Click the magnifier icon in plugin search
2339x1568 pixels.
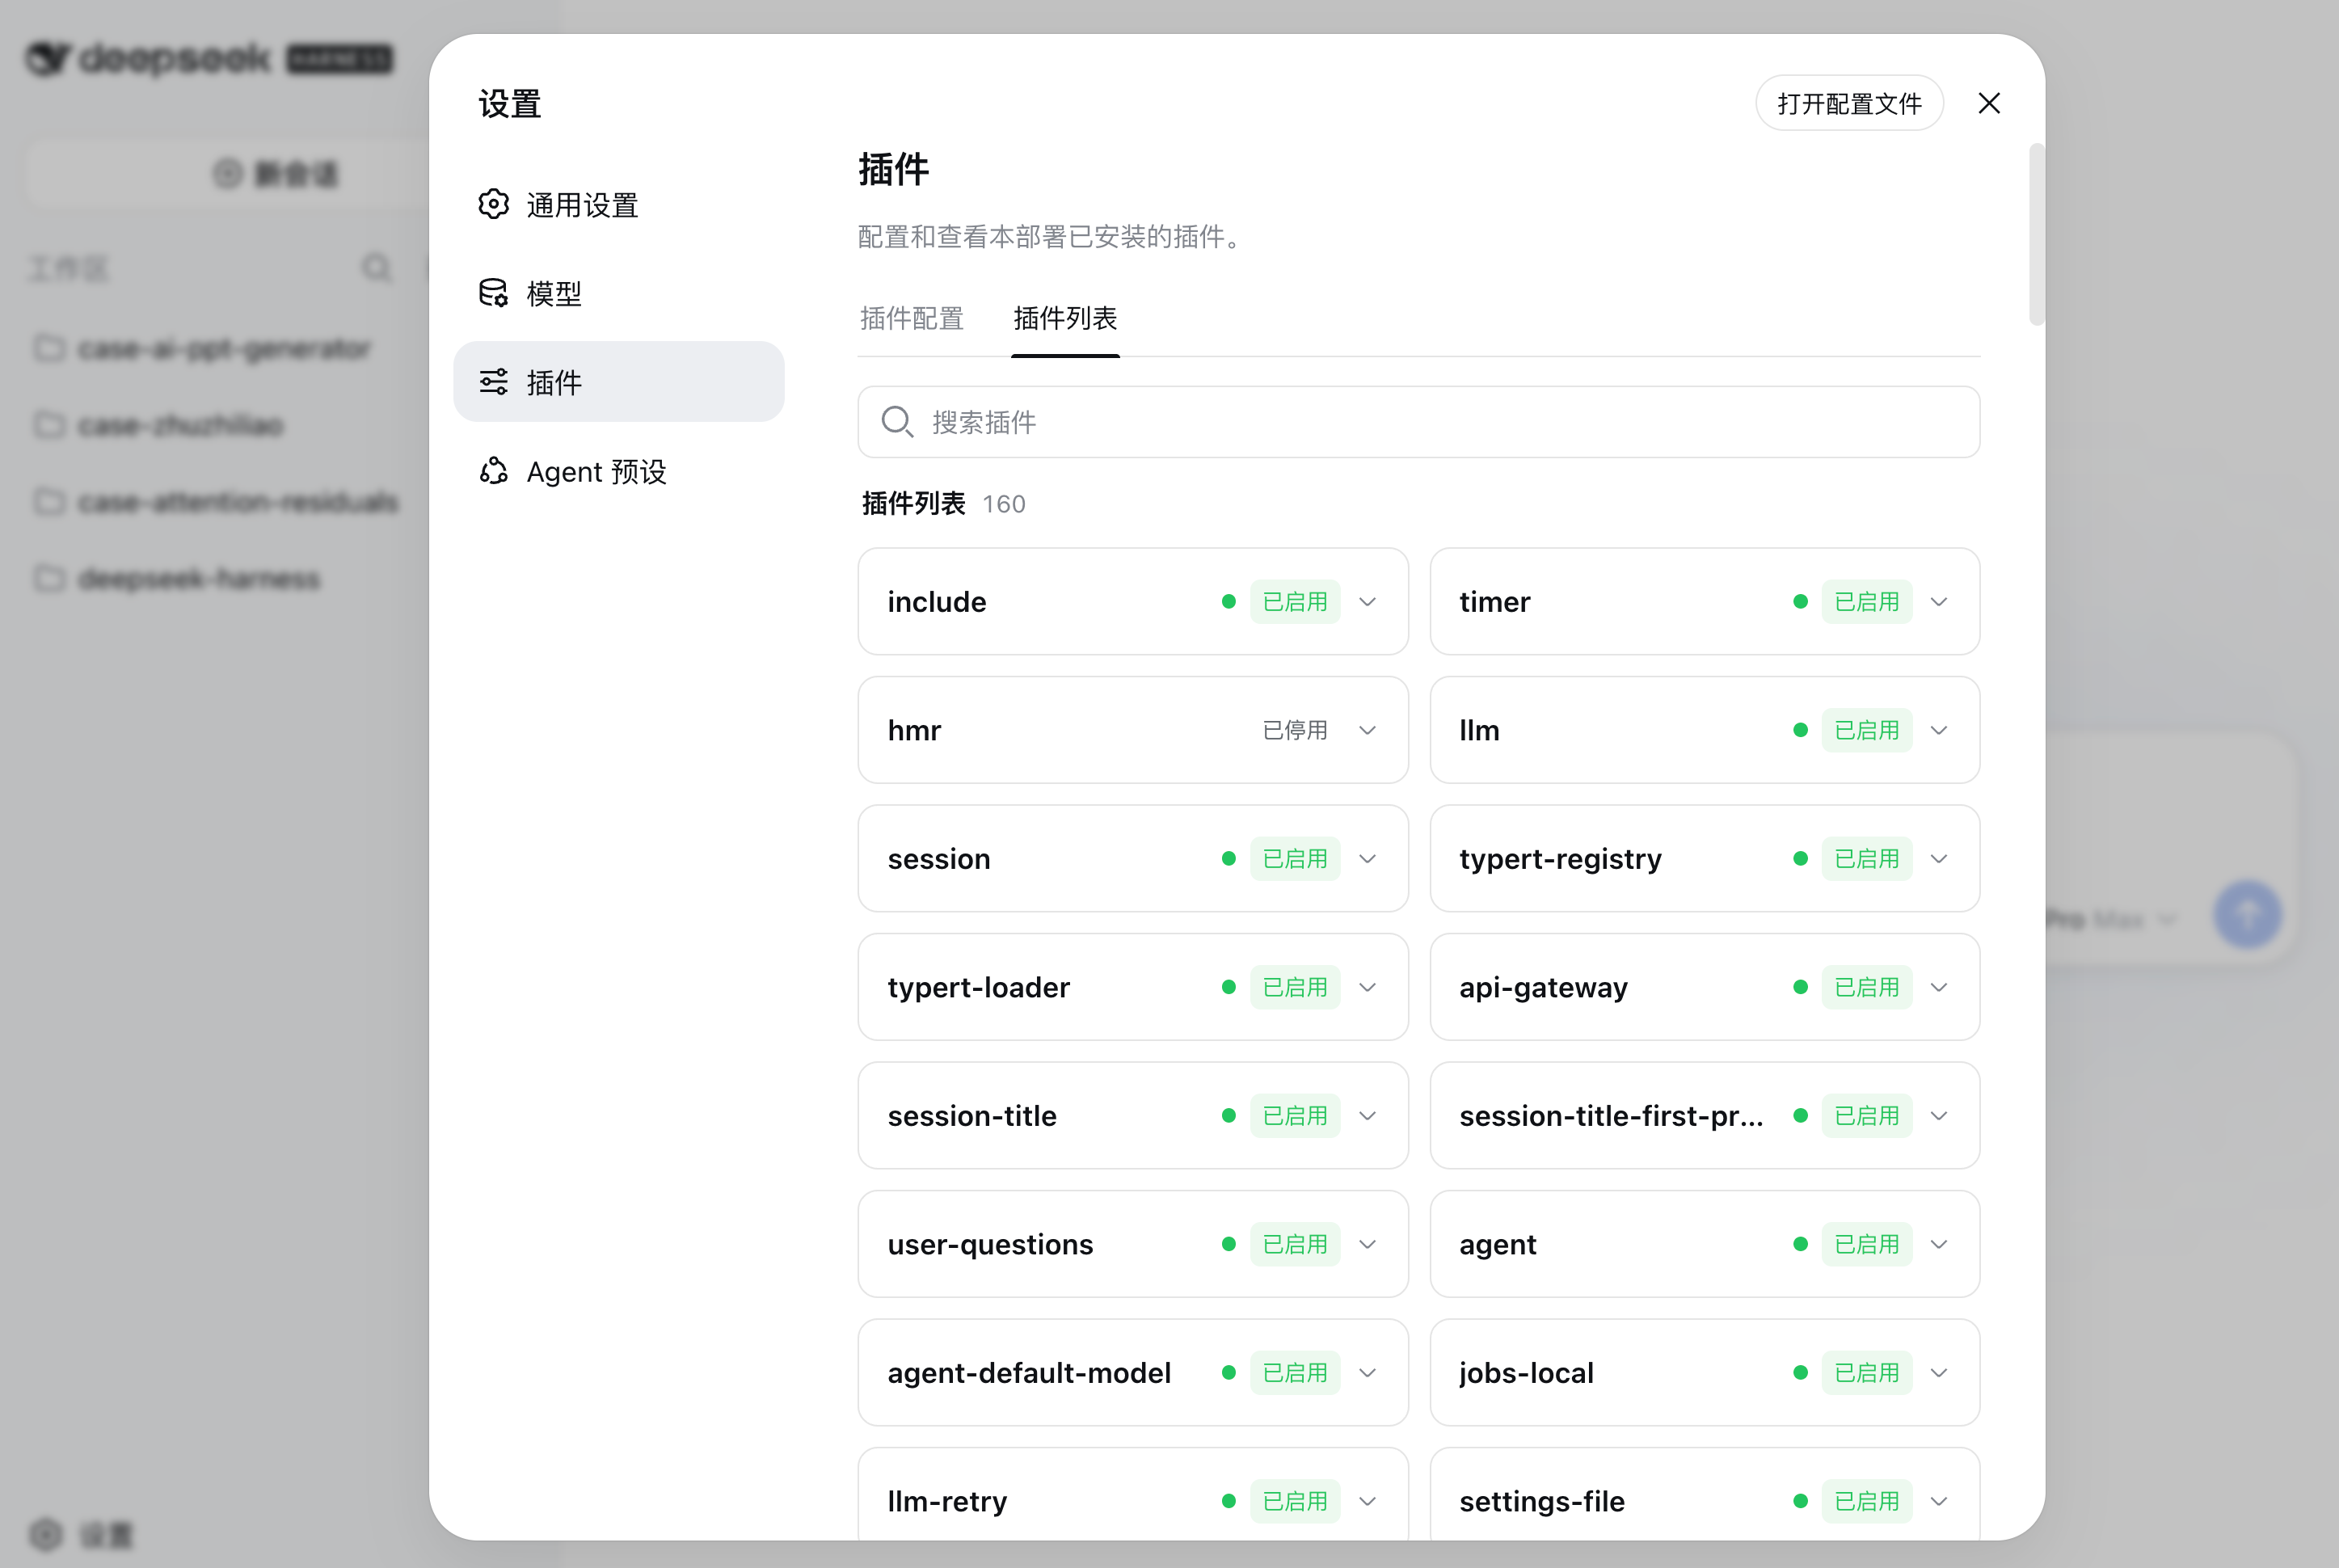coord(897,422)
